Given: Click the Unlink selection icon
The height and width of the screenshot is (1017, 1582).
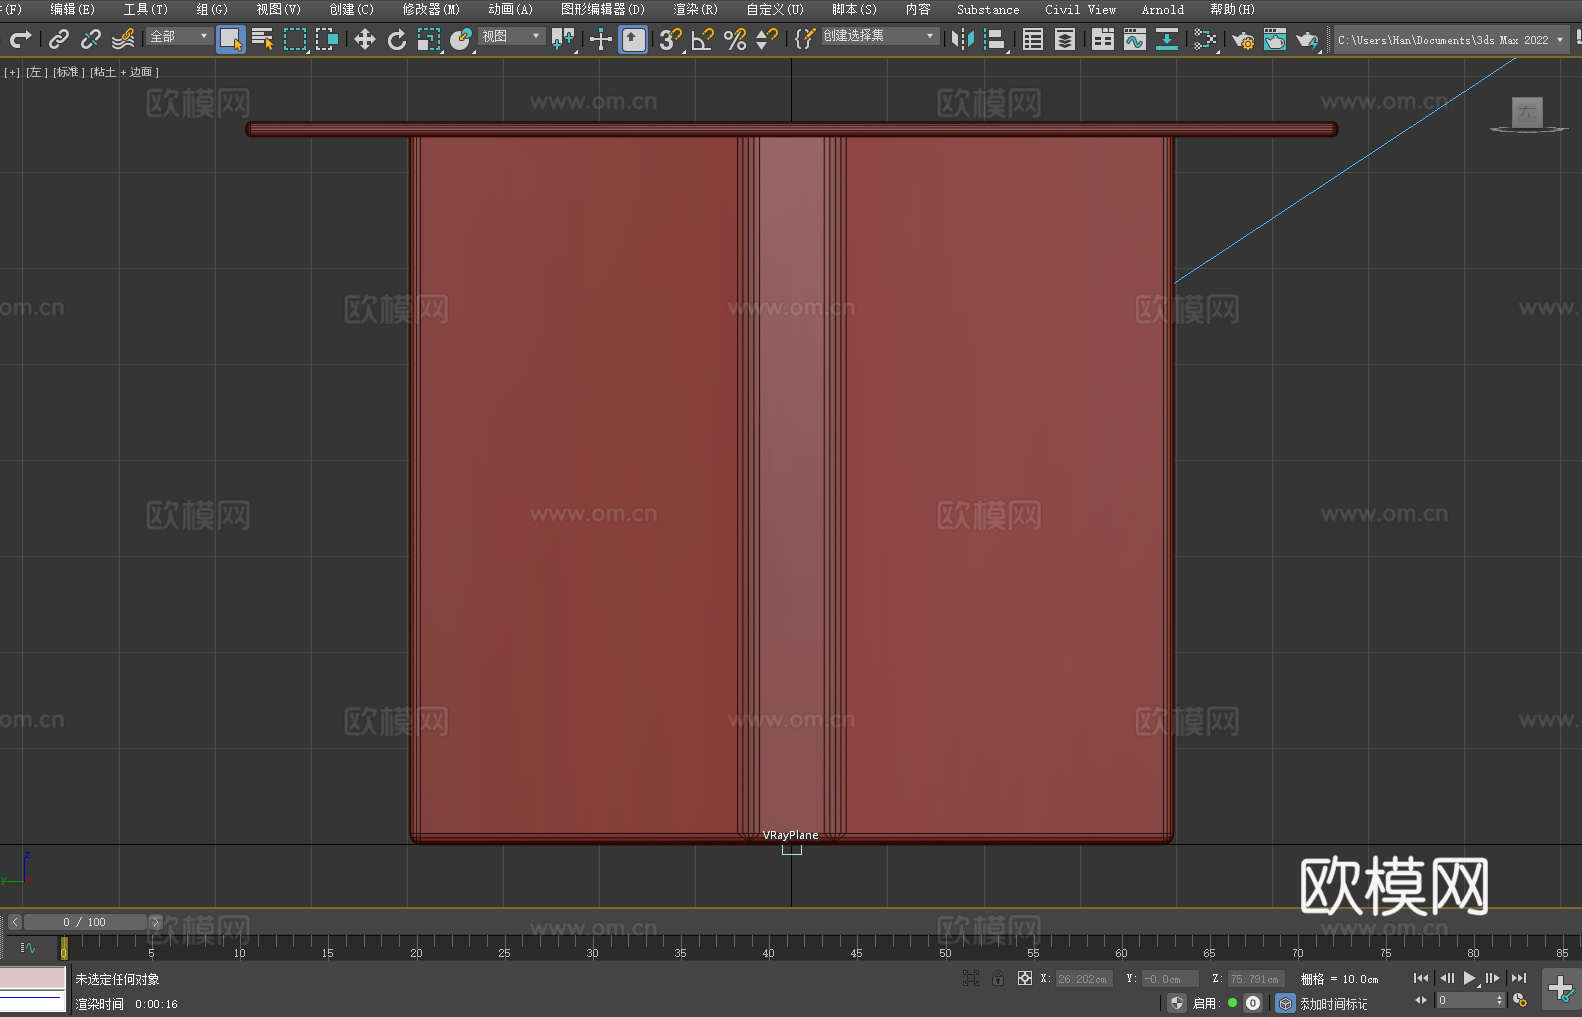Looking at the screenshot, I should coord(91,39).
